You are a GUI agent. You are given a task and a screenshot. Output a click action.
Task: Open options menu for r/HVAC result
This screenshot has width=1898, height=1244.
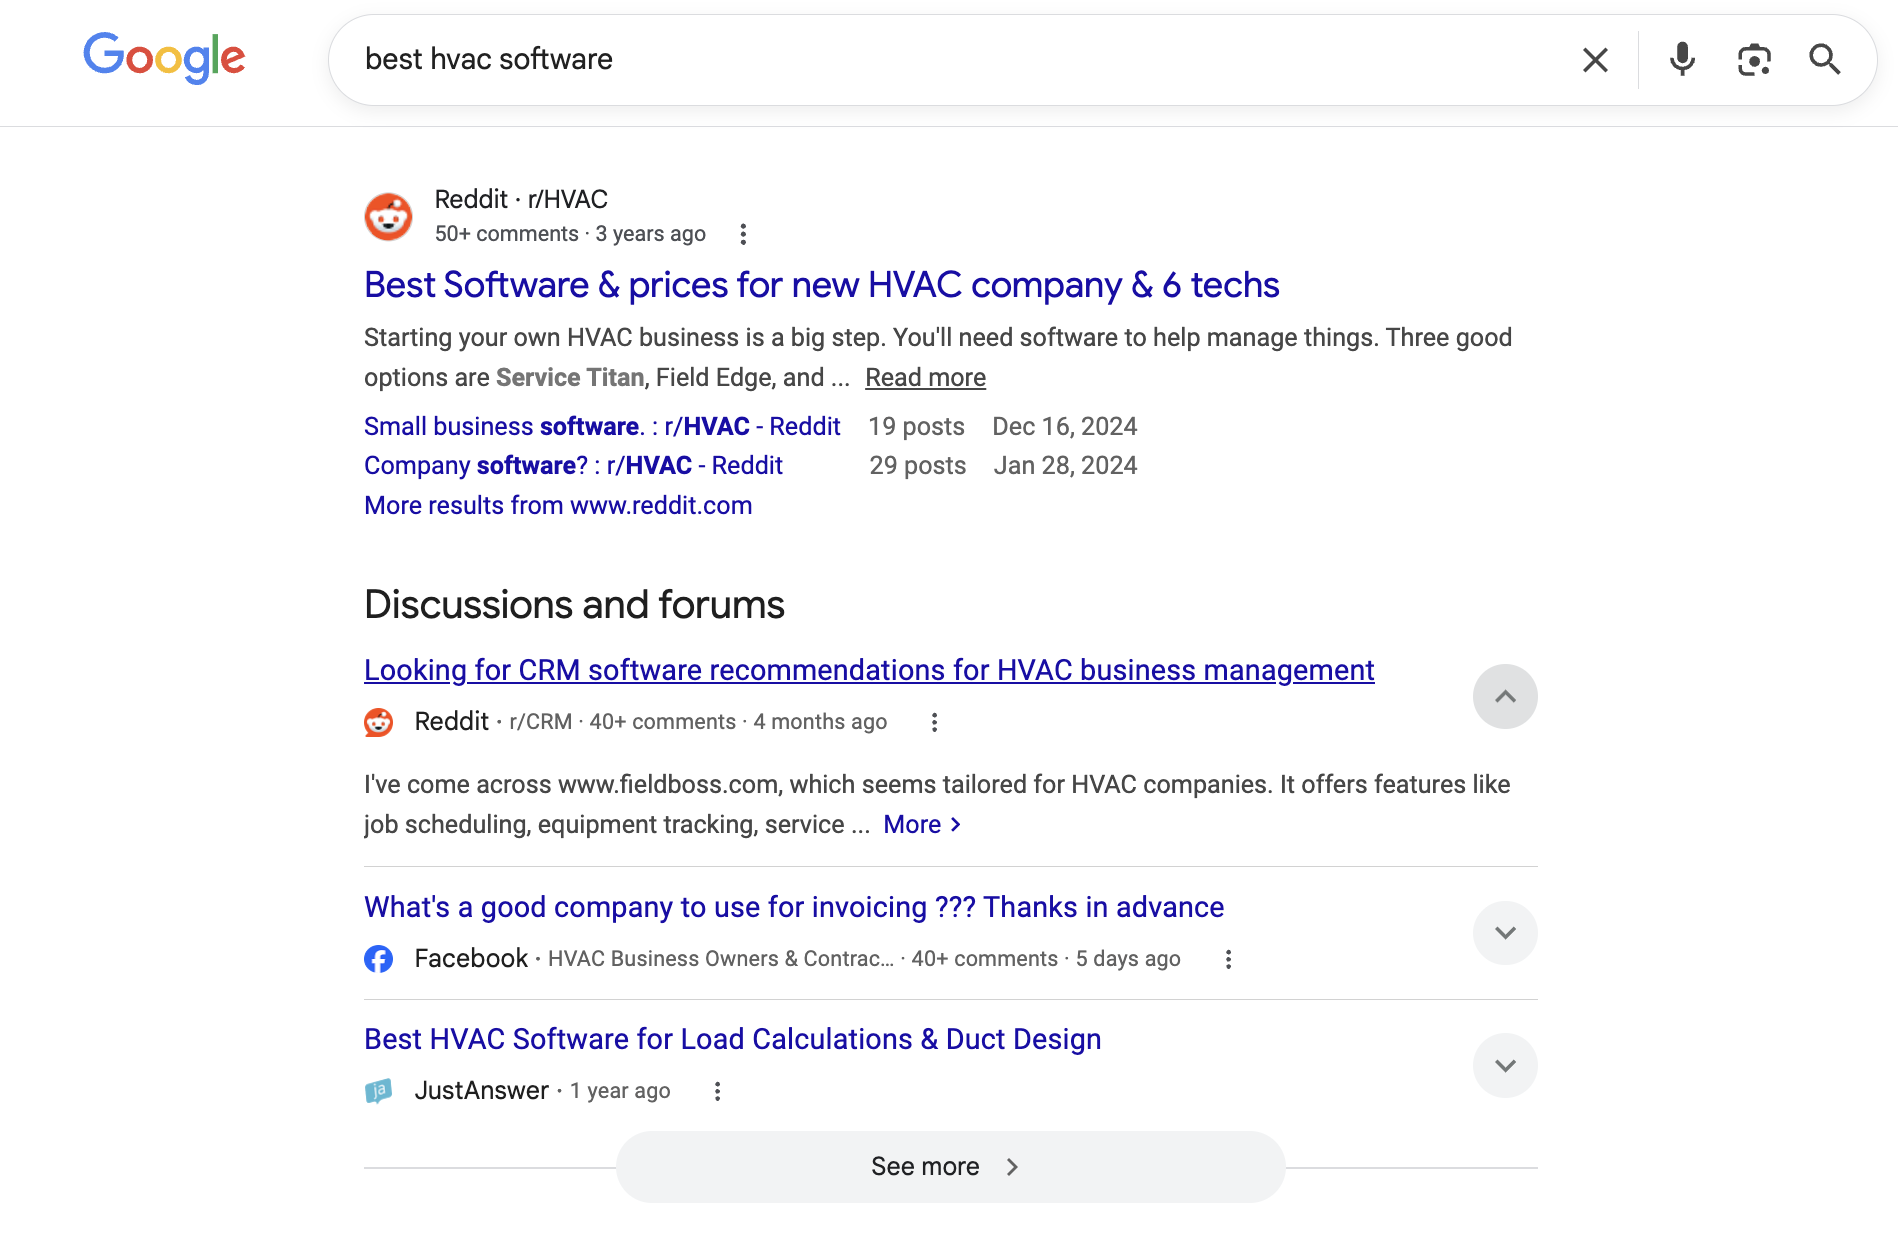tap(742, 234)
